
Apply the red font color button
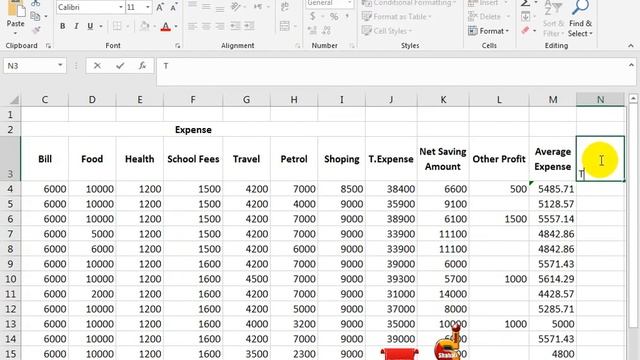tap(166, 27)
